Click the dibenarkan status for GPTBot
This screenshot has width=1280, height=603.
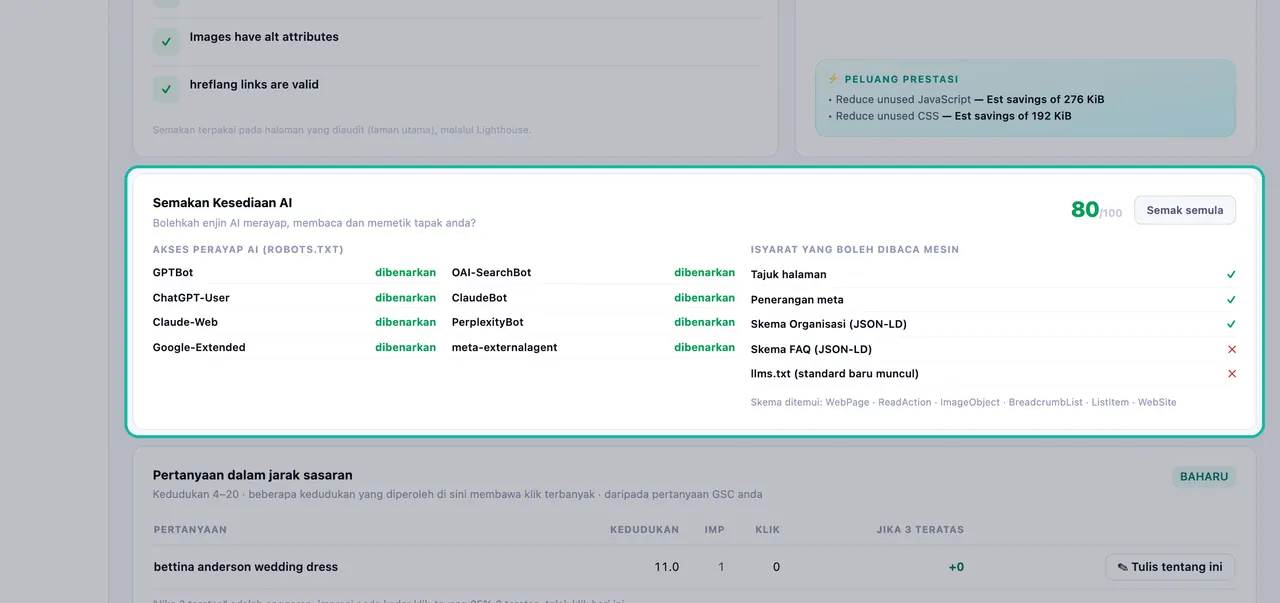406,273
